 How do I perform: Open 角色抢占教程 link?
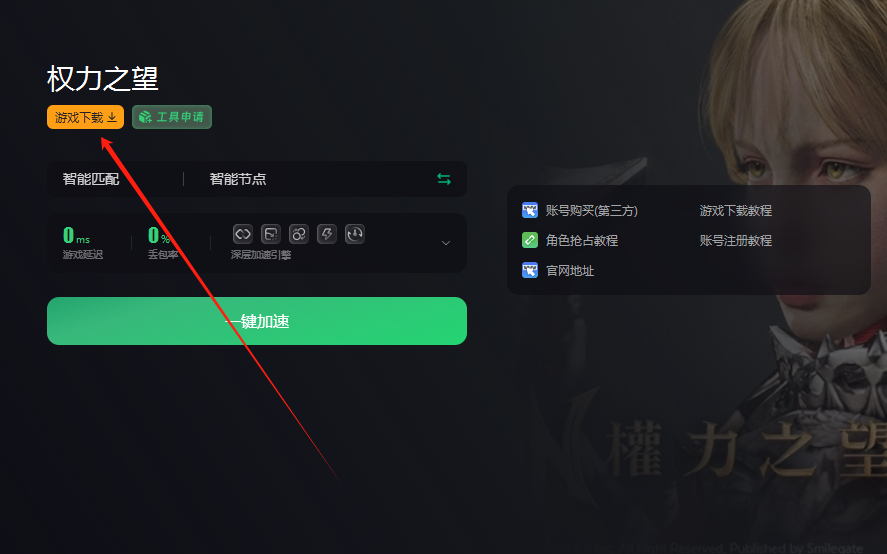(x=582, y=241)
